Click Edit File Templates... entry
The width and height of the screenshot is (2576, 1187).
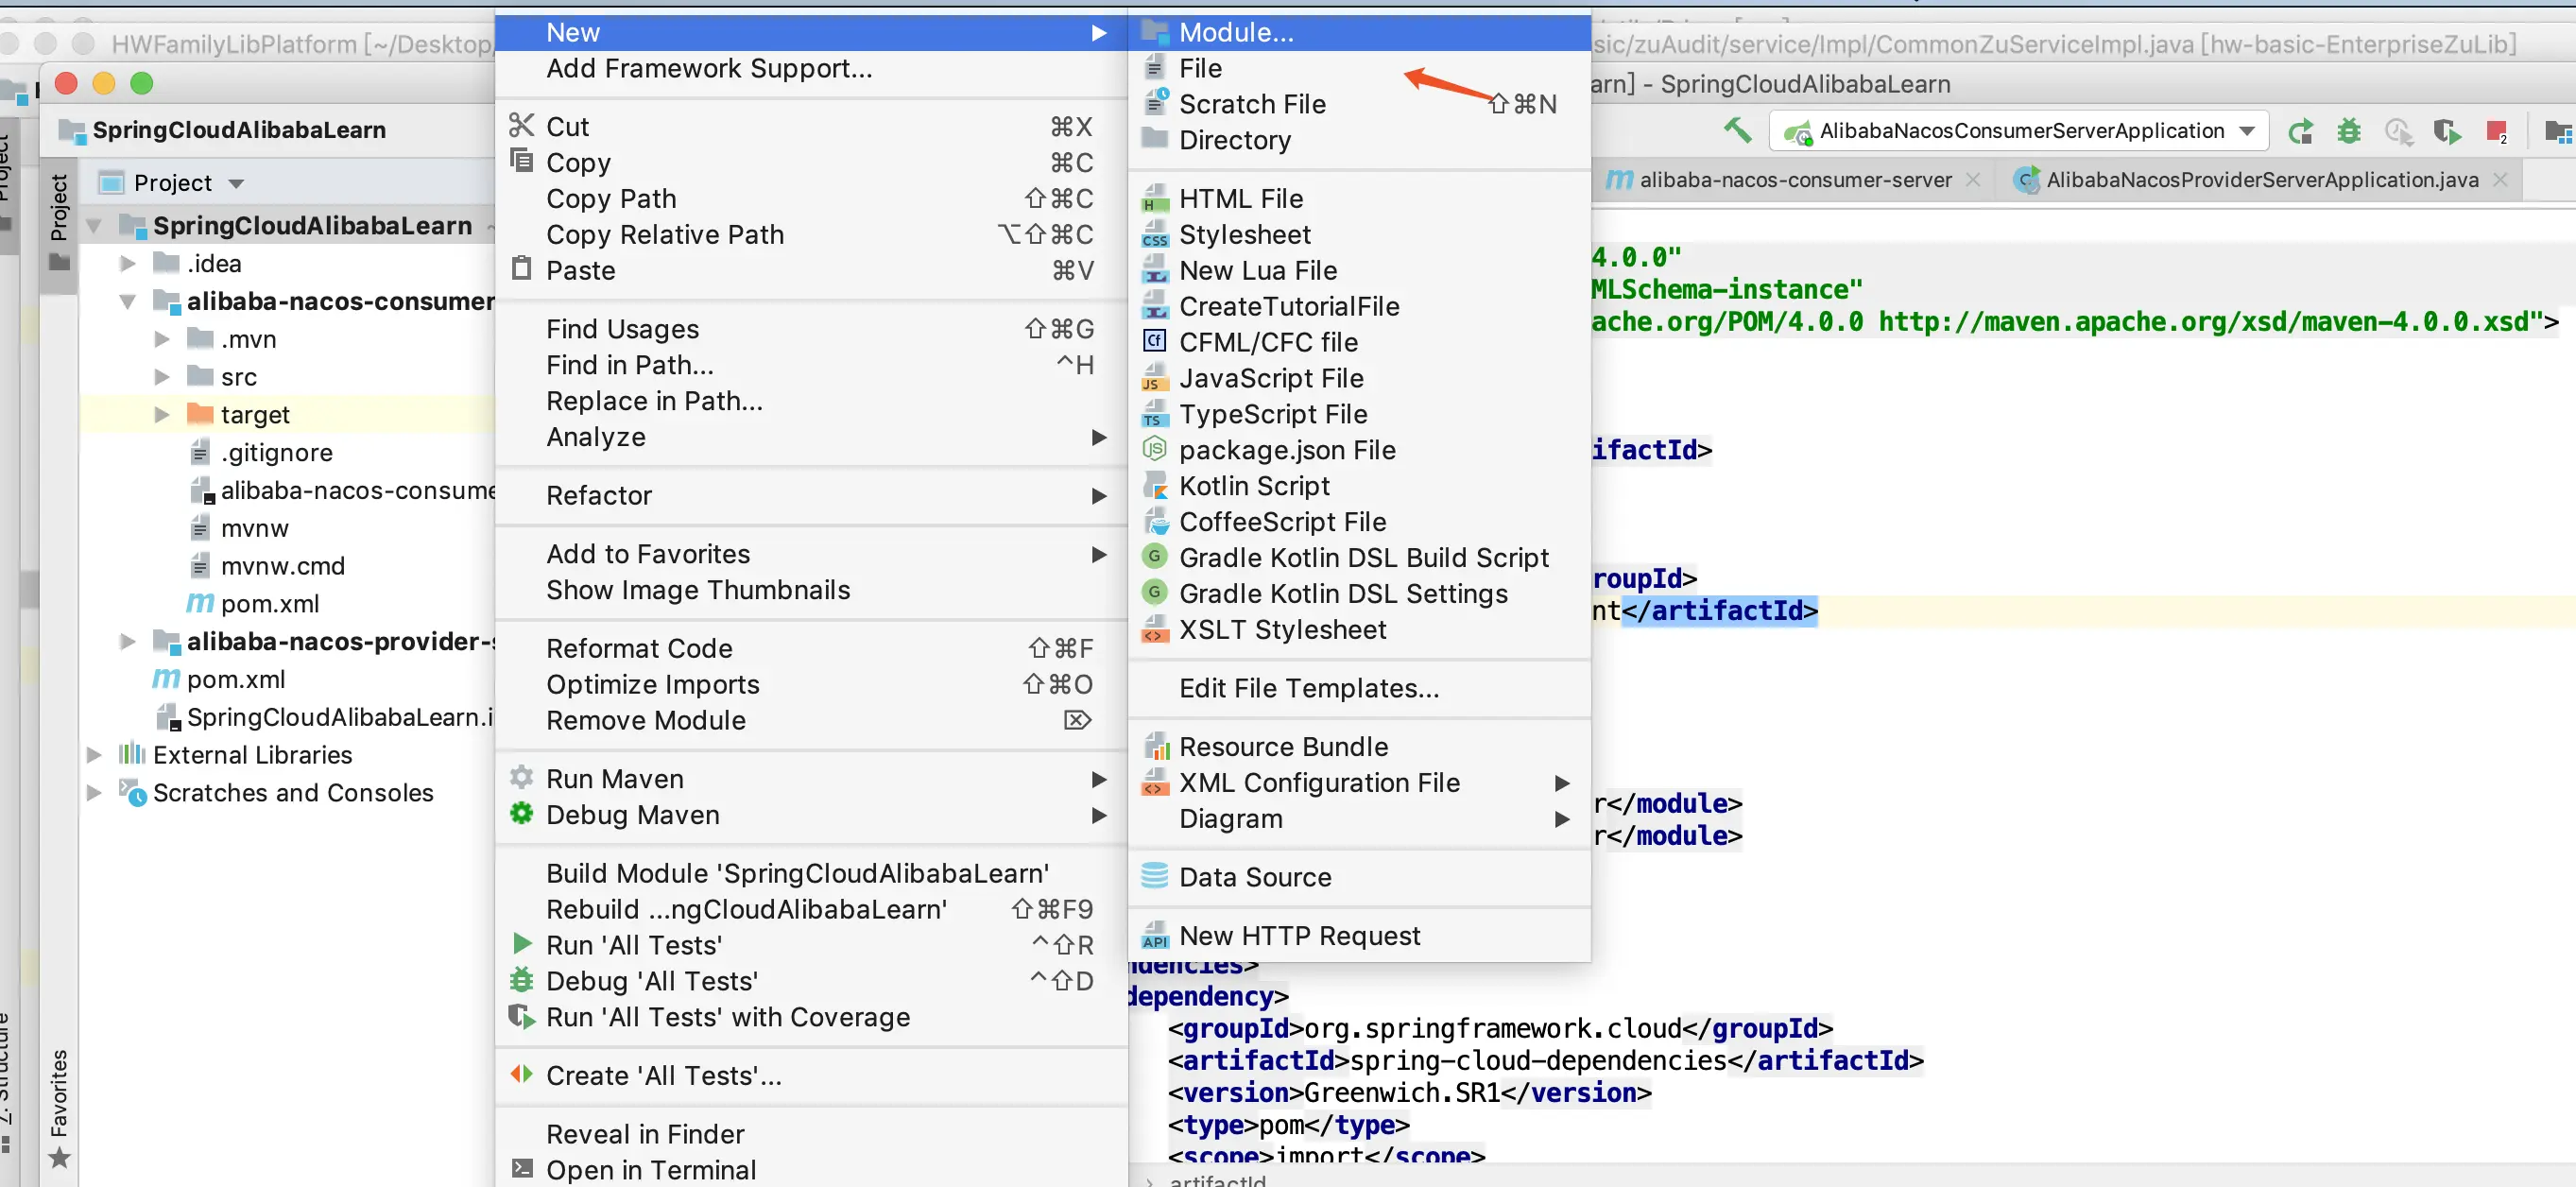click(x=1308, y=688)
